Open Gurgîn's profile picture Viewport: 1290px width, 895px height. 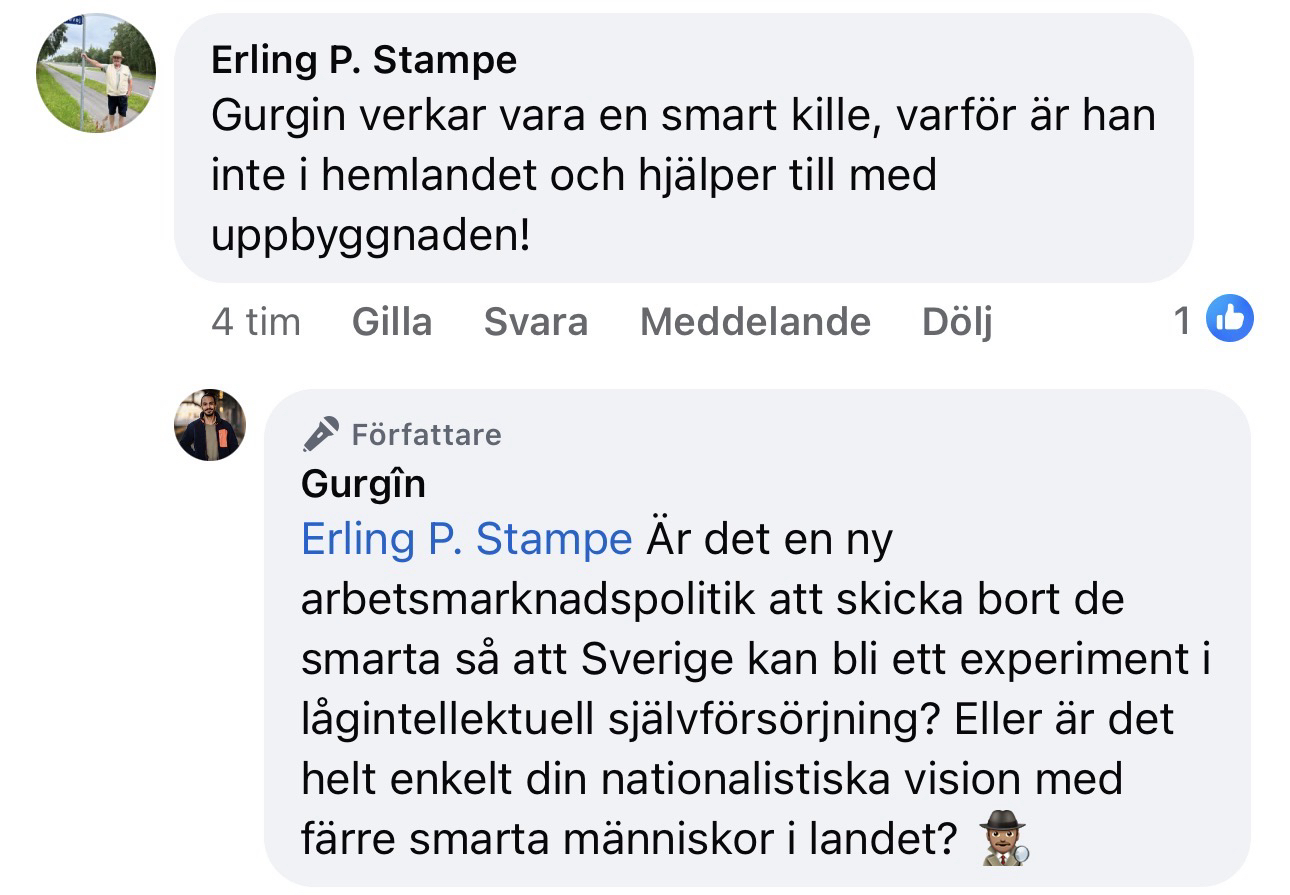[x=210, y=425]
